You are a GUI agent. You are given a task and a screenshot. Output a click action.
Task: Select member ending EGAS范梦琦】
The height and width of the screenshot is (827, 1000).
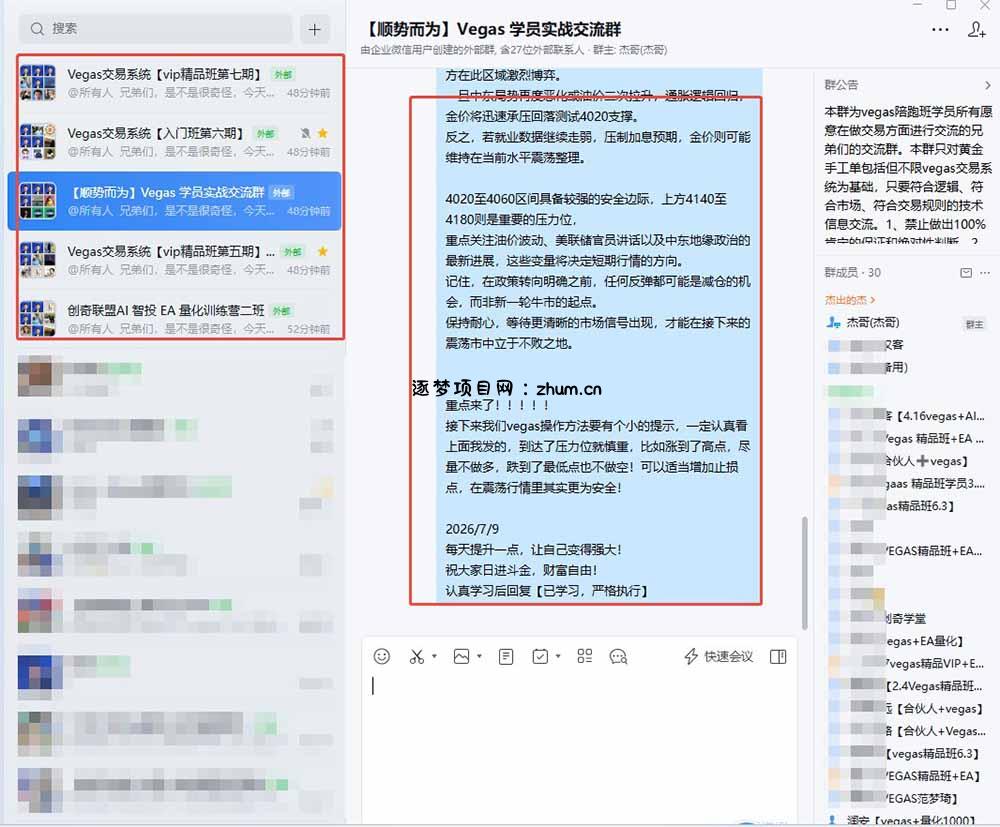pyautogui.click(x=893, y=798)
